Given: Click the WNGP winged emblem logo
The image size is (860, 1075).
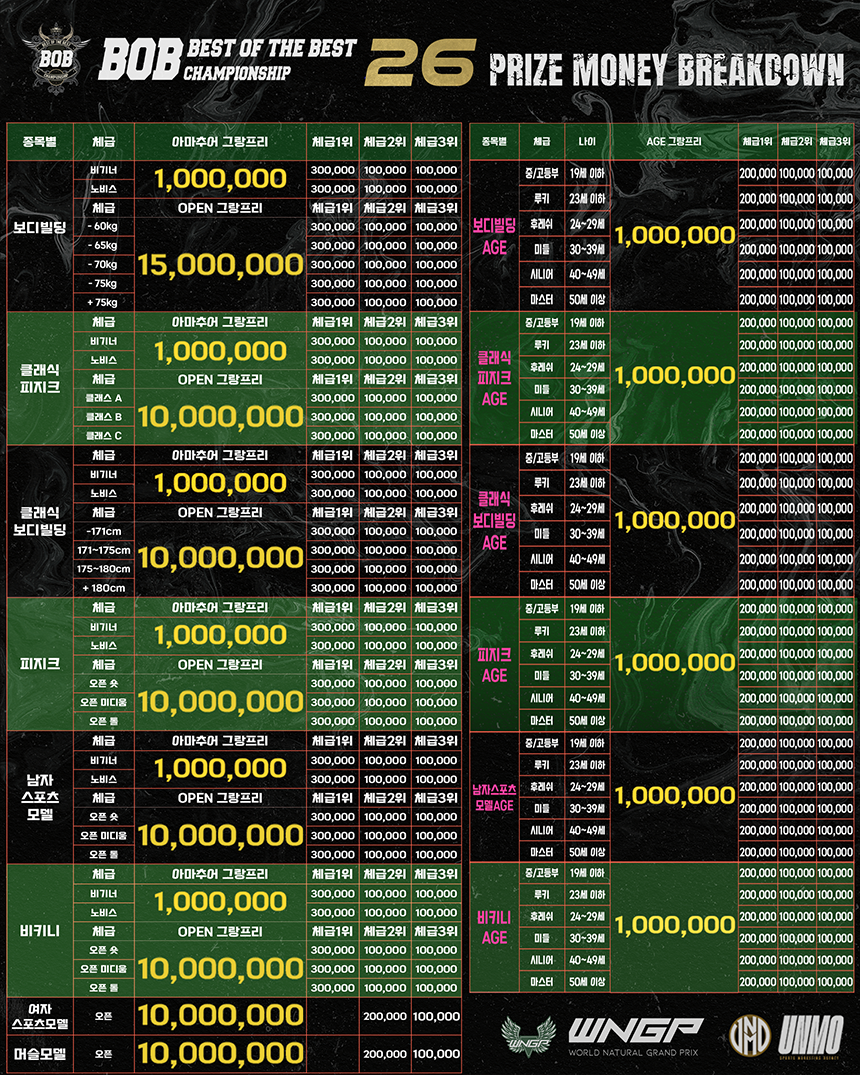Looking at the screenshot, I should pos(527,1035).
